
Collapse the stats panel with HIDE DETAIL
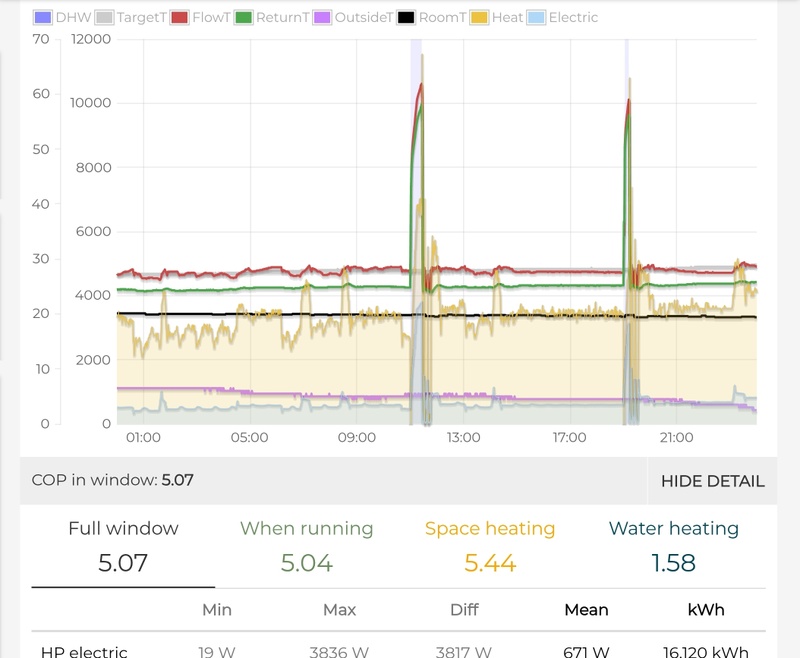point(715,480)
